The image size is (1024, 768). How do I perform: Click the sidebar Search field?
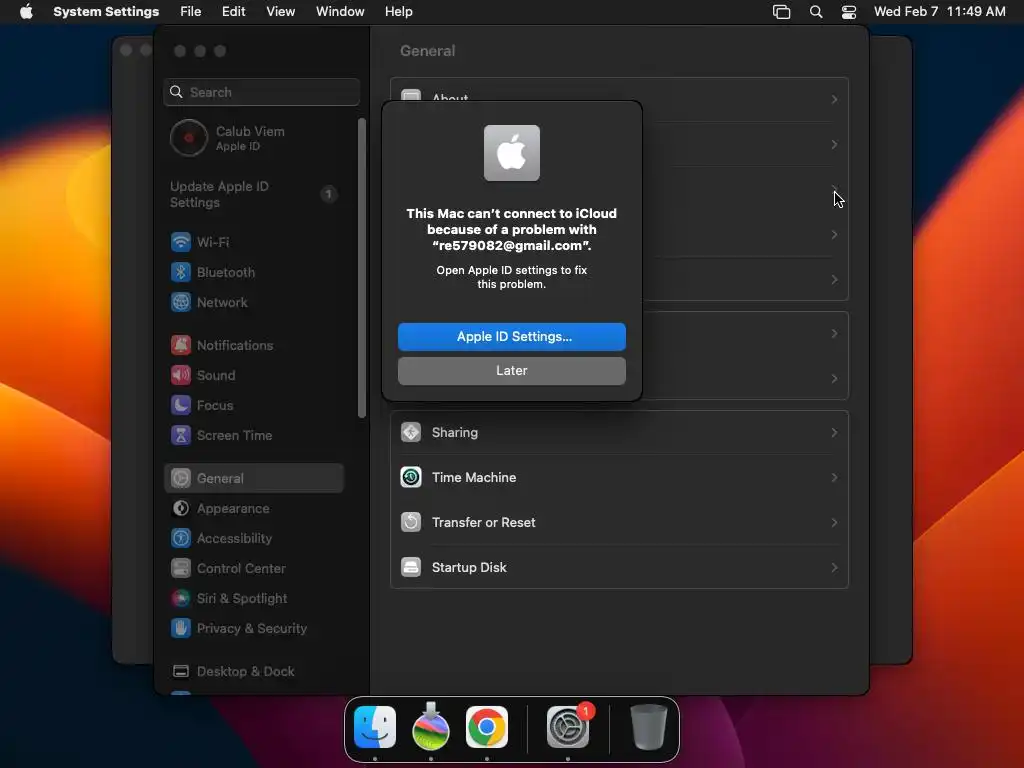(261, 92)
